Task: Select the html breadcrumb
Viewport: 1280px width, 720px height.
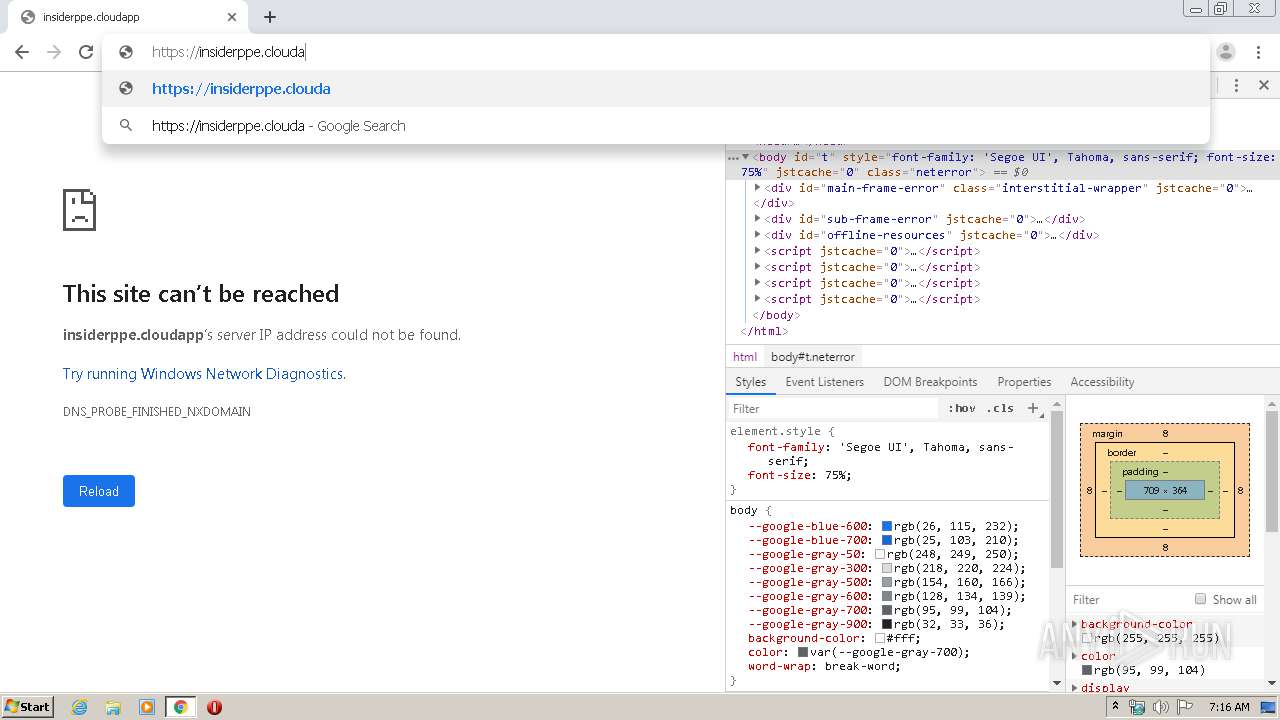Action: click(x=745, y=357)
